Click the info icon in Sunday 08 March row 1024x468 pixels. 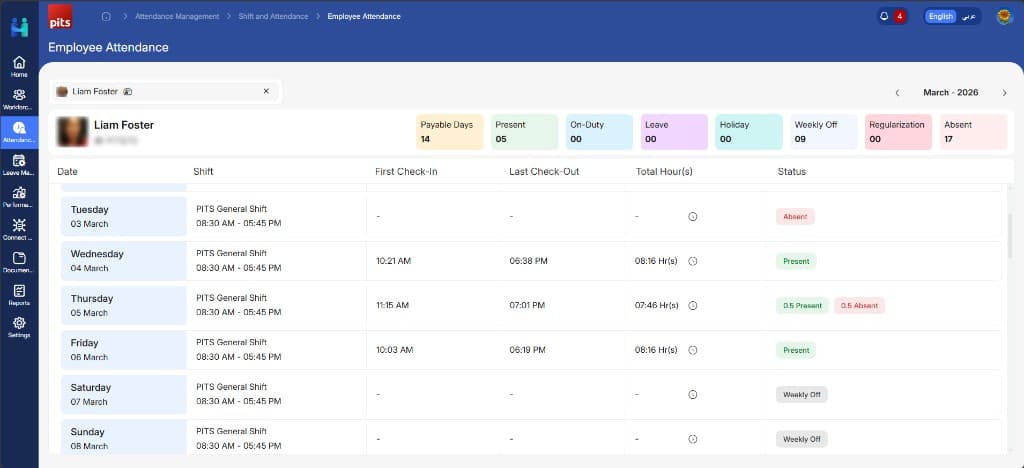tap(693, 439)
